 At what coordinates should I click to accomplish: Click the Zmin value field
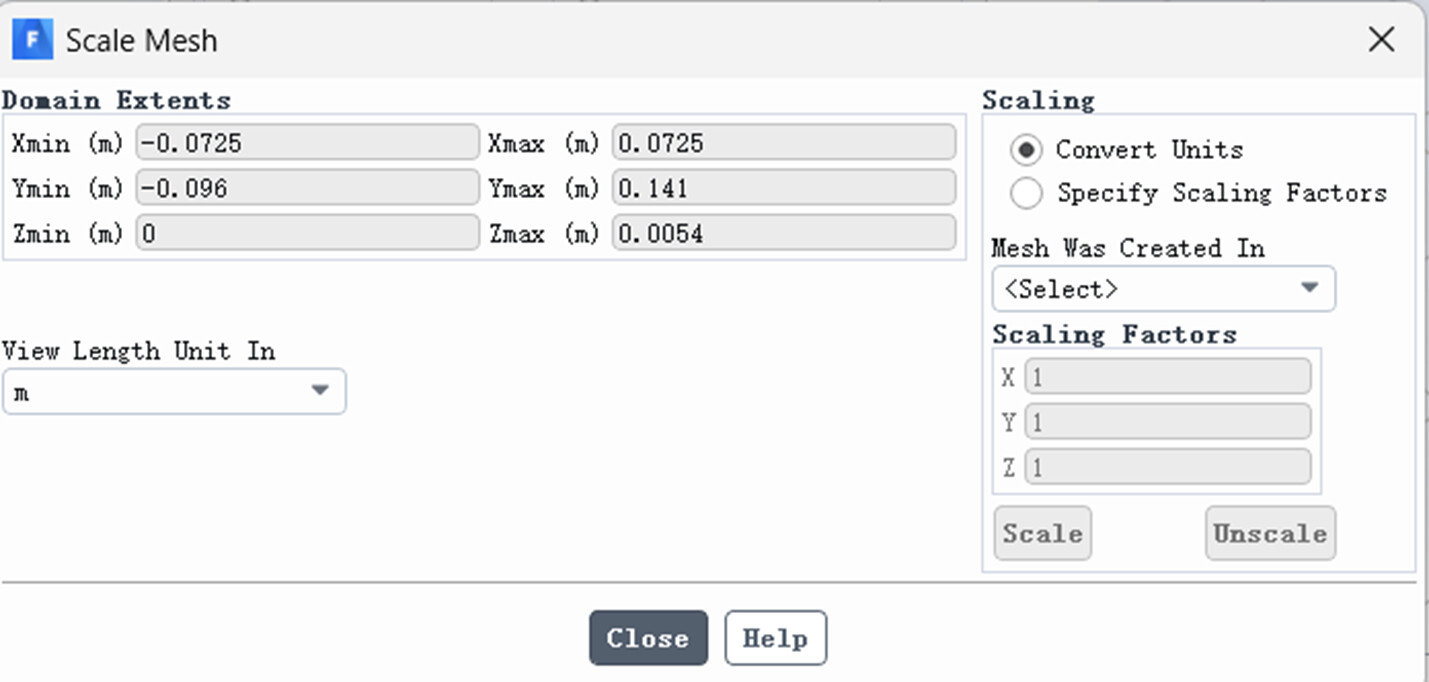point(308,233)
